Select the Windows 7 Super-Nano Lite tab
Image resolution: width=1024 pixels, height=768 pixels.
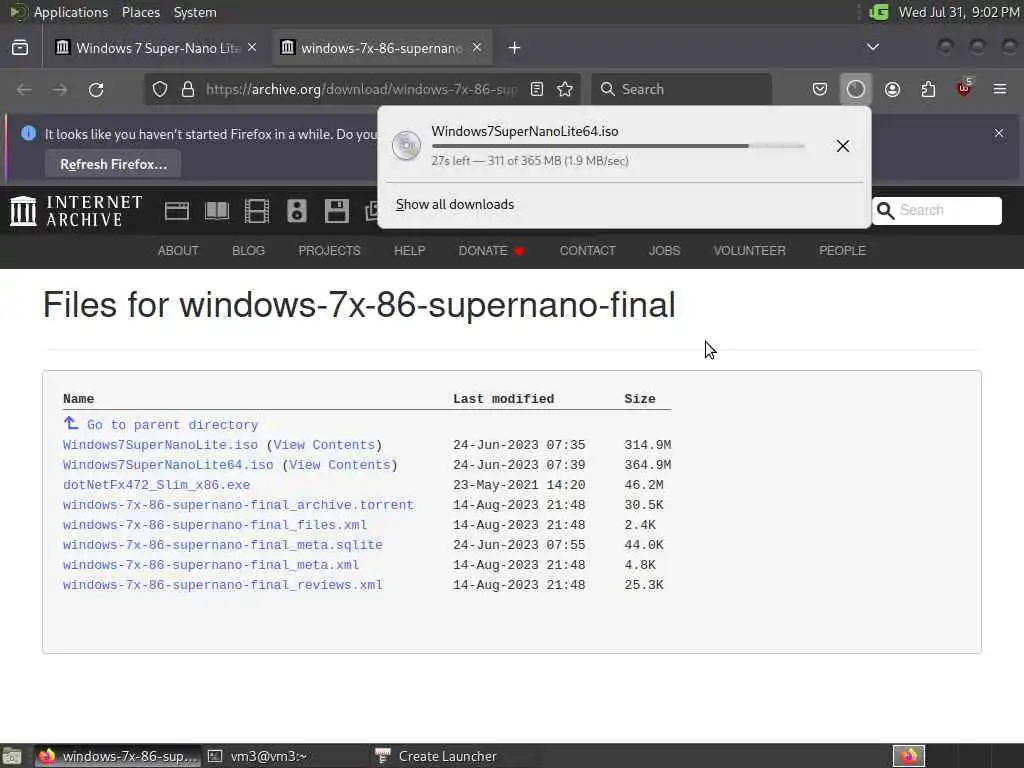(157, 48)
